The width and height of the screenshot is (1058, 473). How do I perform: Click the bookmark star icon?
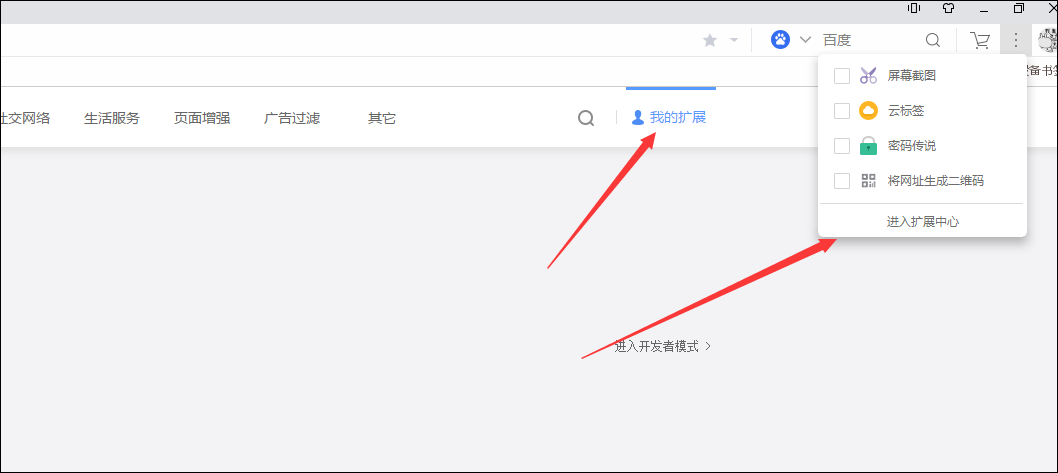tap(709, 40)
